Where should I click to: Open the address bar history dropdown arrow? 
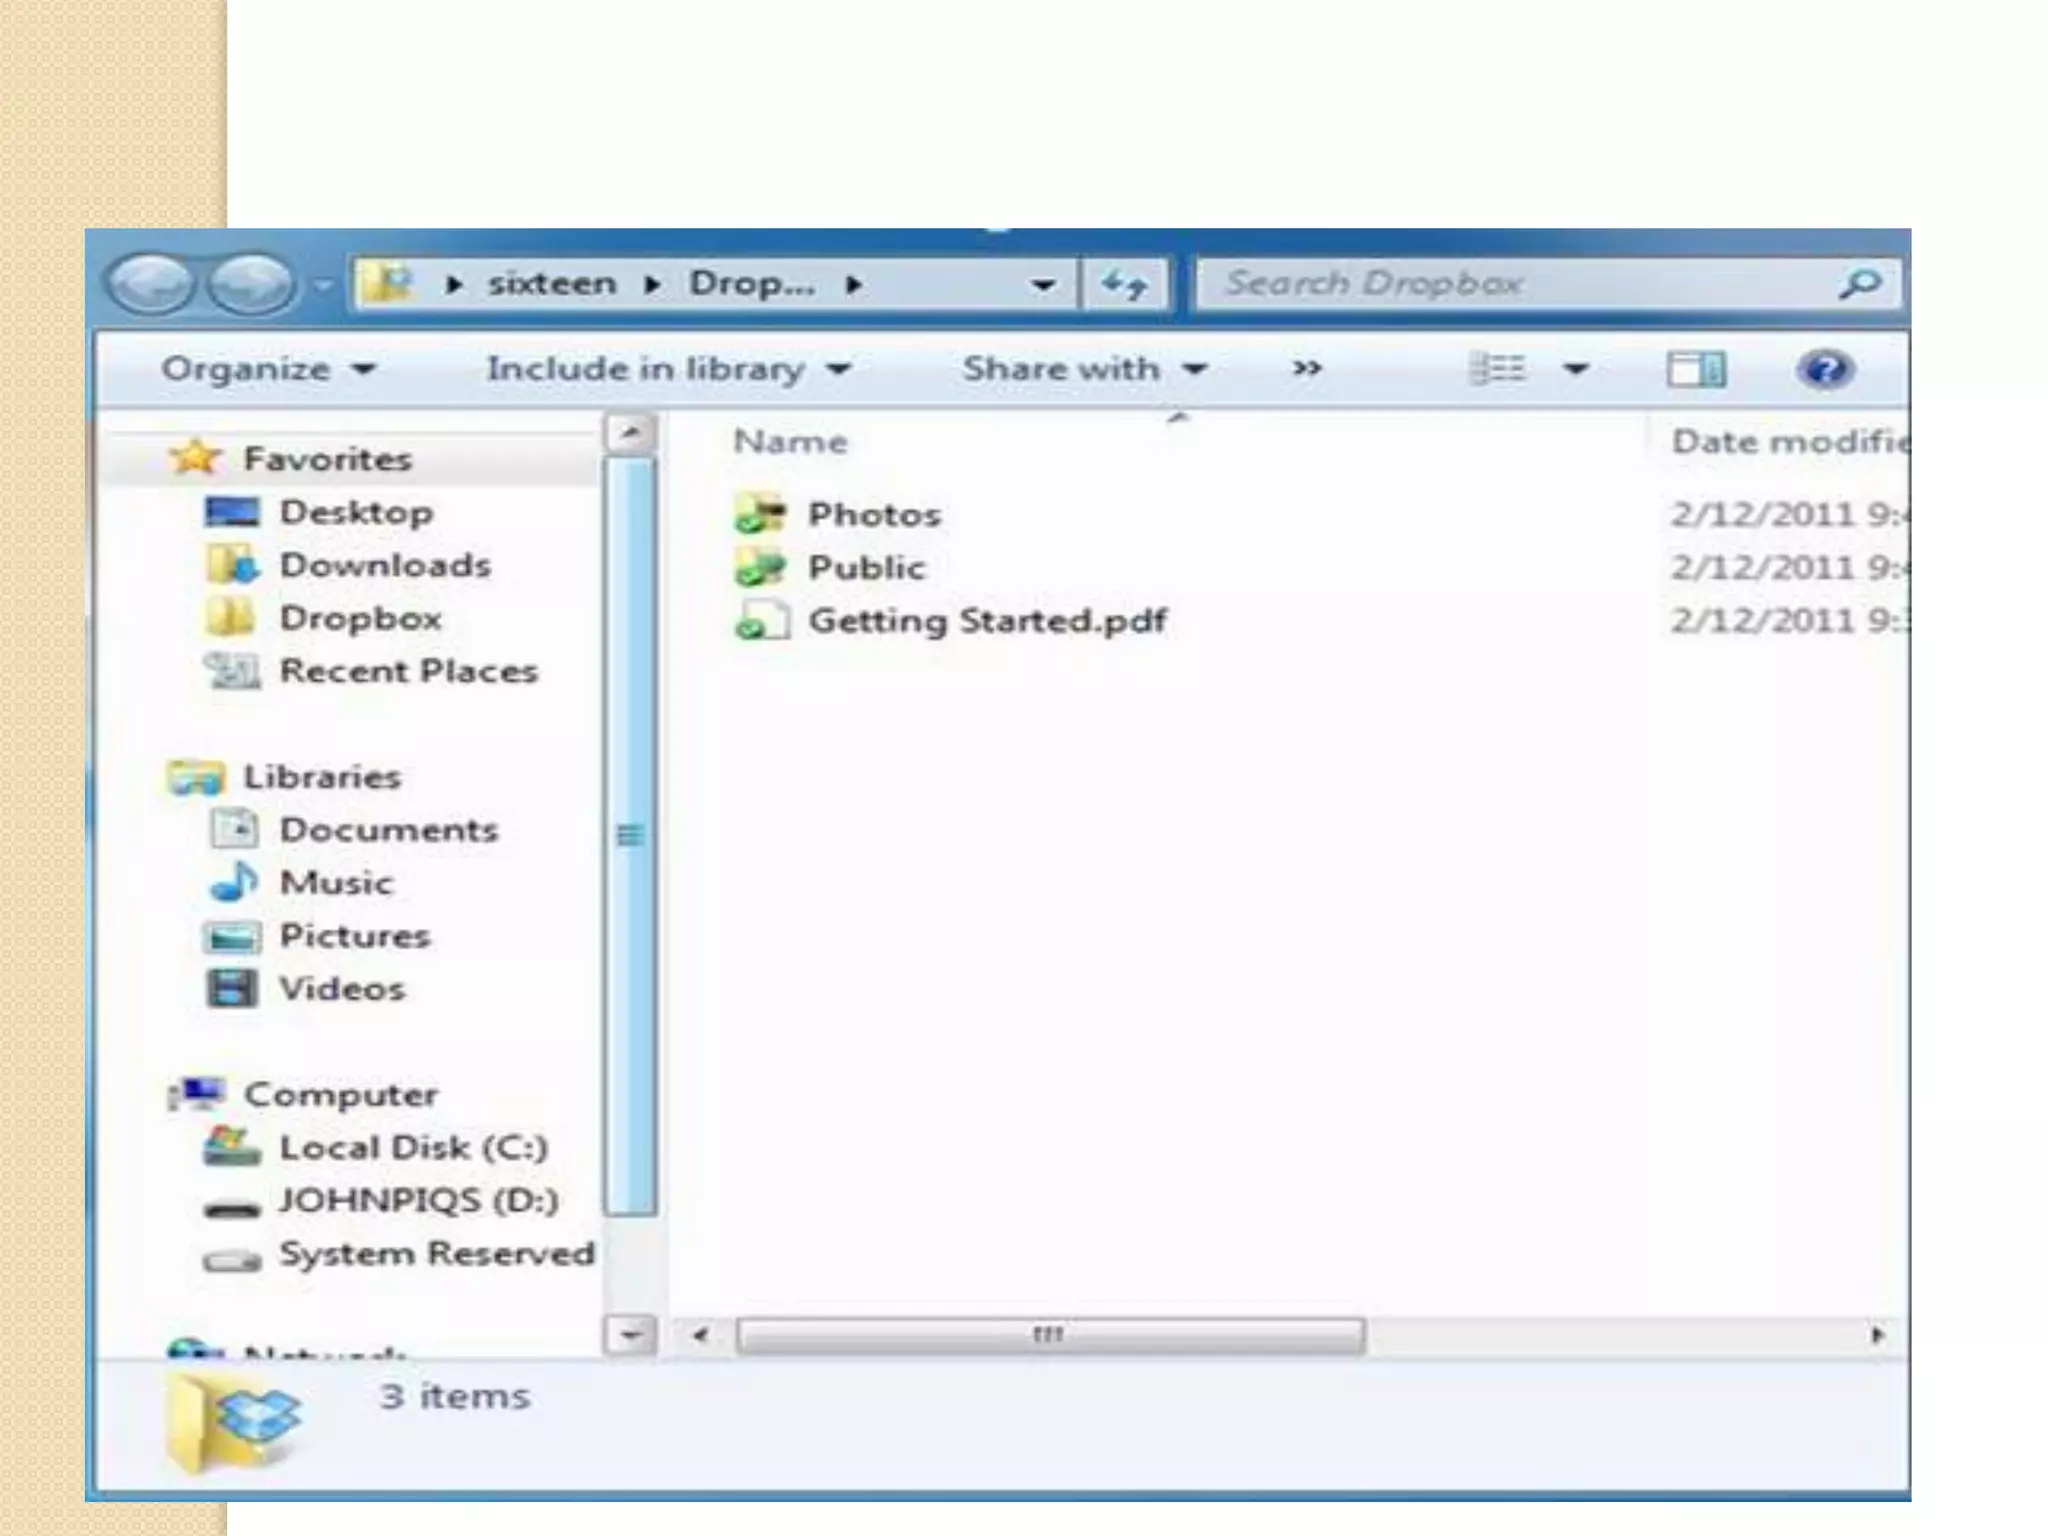1042,285
